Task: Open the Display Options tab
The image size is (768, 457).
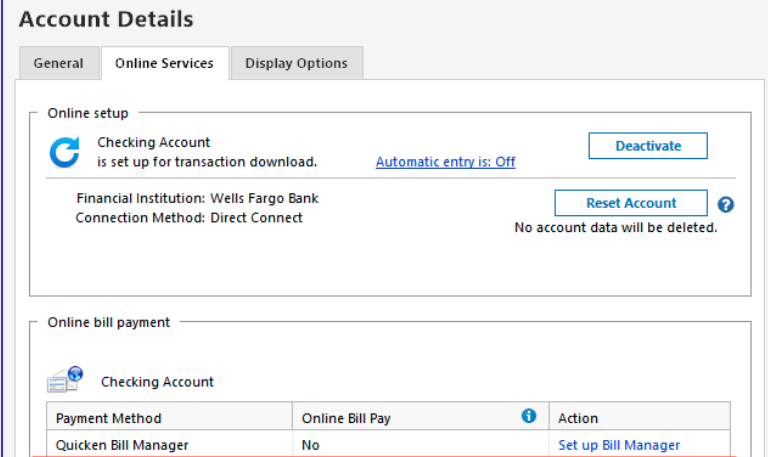Action: click(297, 63)
